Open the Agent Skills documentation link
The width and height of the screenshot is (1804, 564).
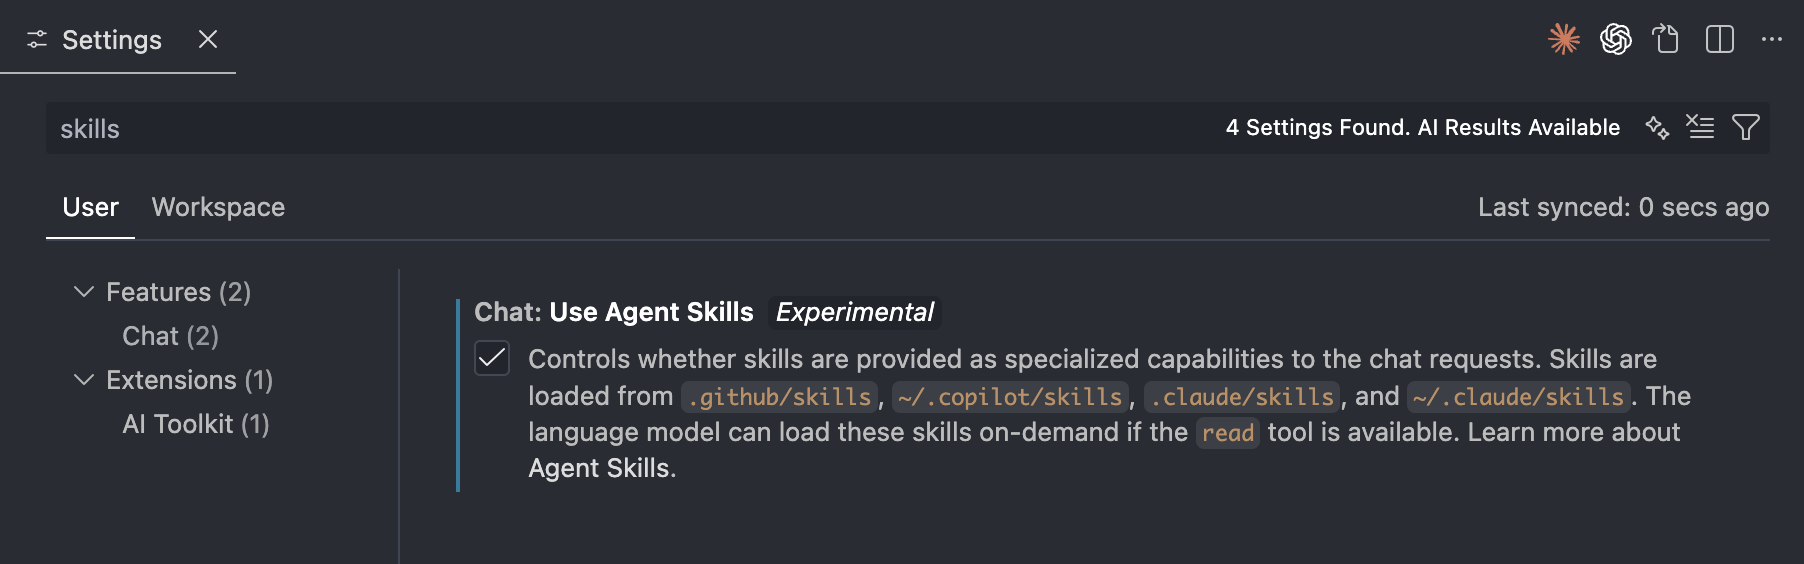click(x=599, y=468)
